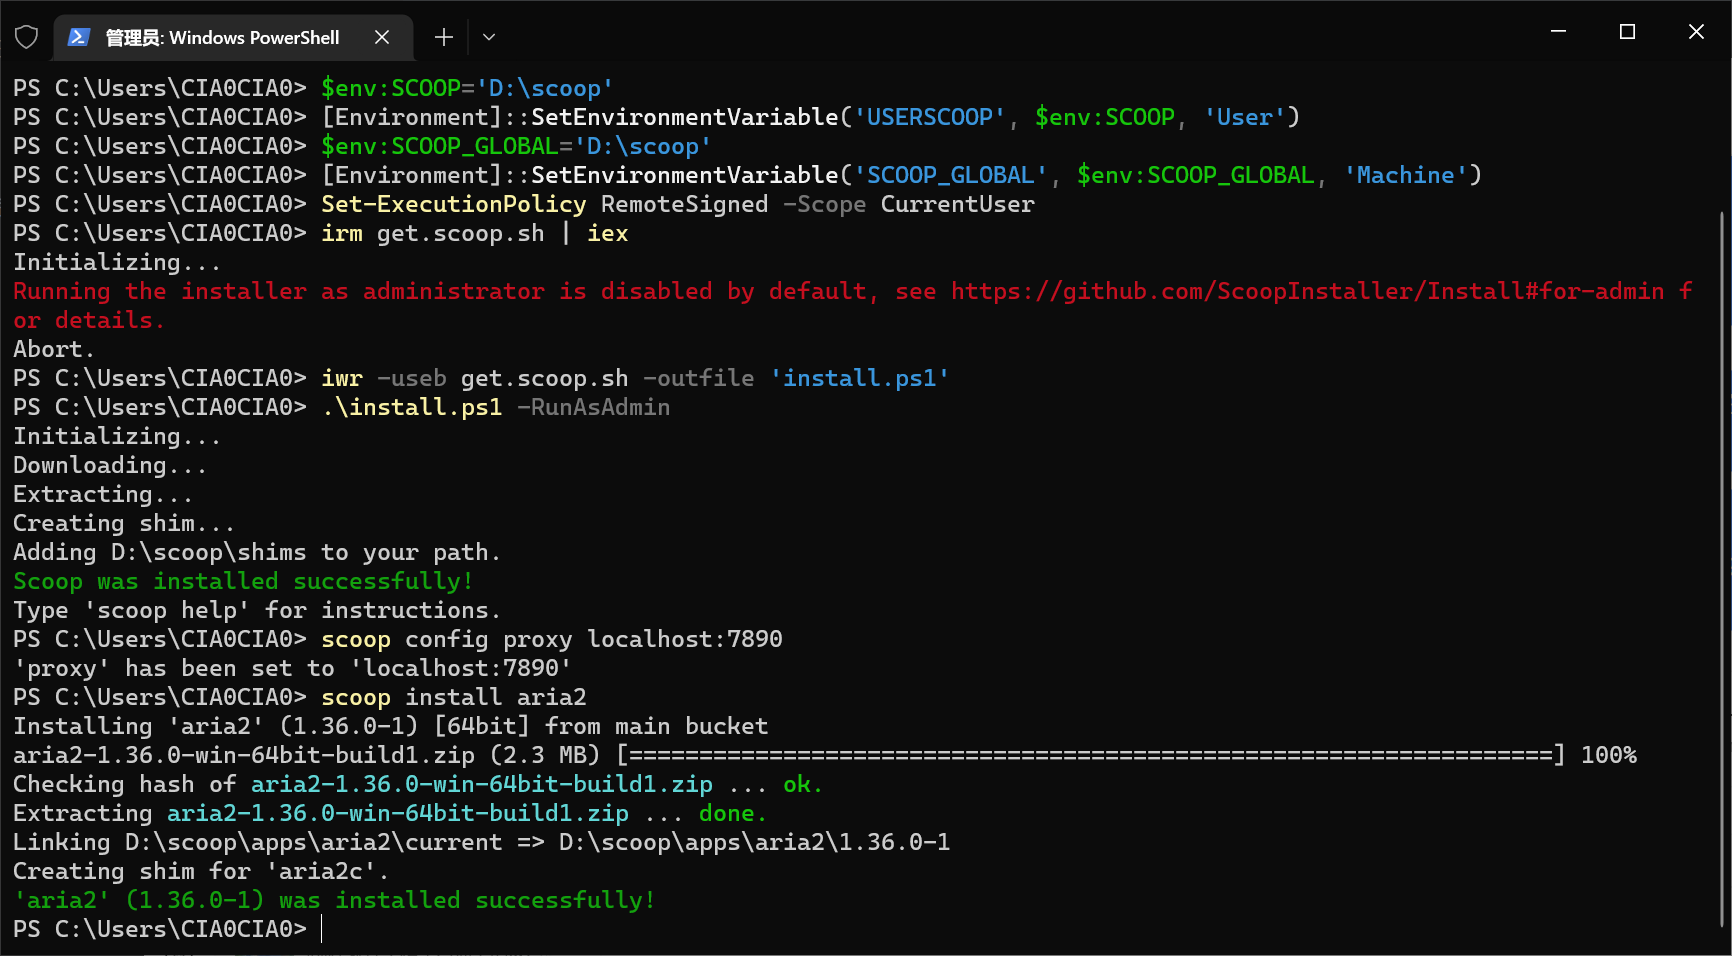
Task: Click the 'Extracting...' output line
Action: pos(103,494)
